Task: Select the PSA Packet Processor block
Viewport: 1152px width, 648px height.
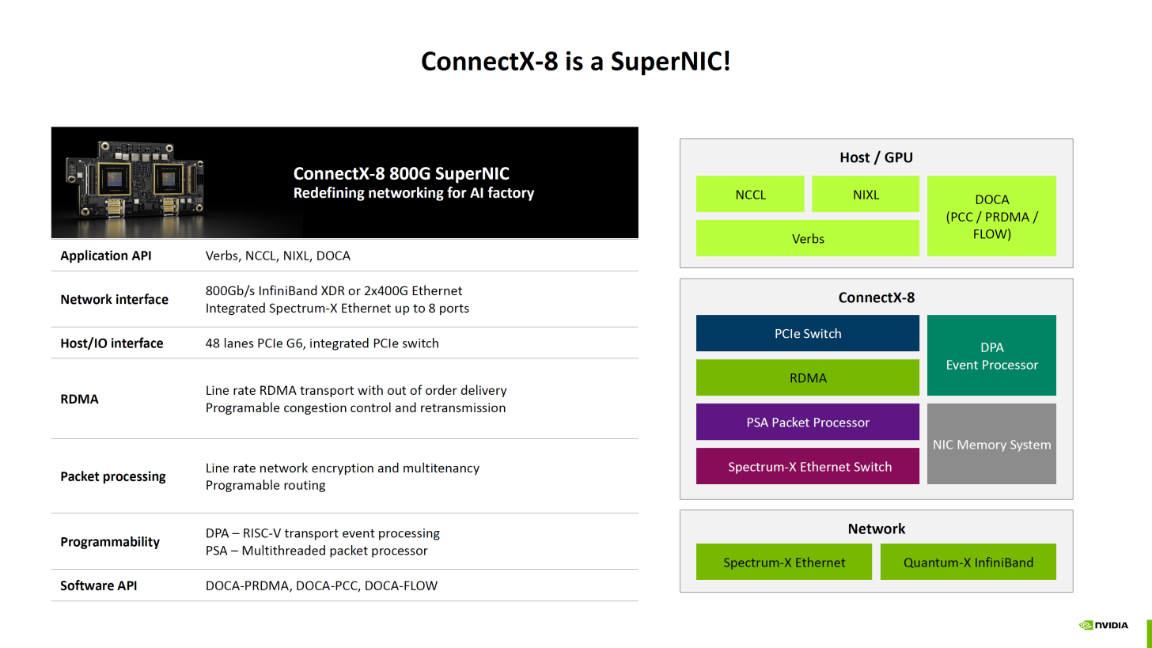Action: (807, 422)
